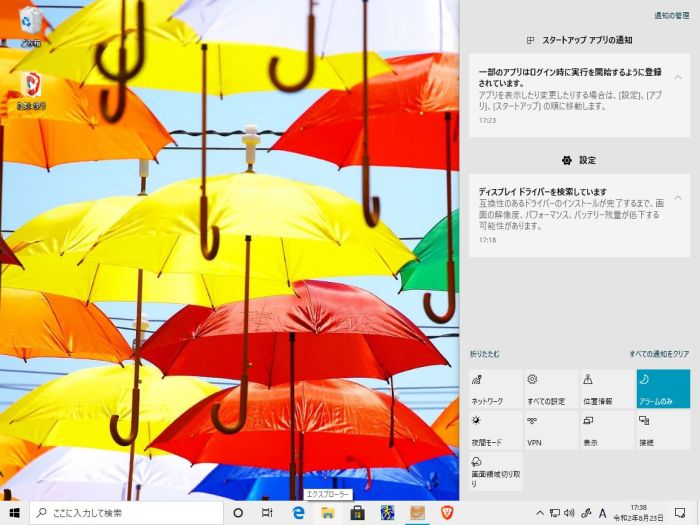Click the Cortana circle icon

pos(238,513)
